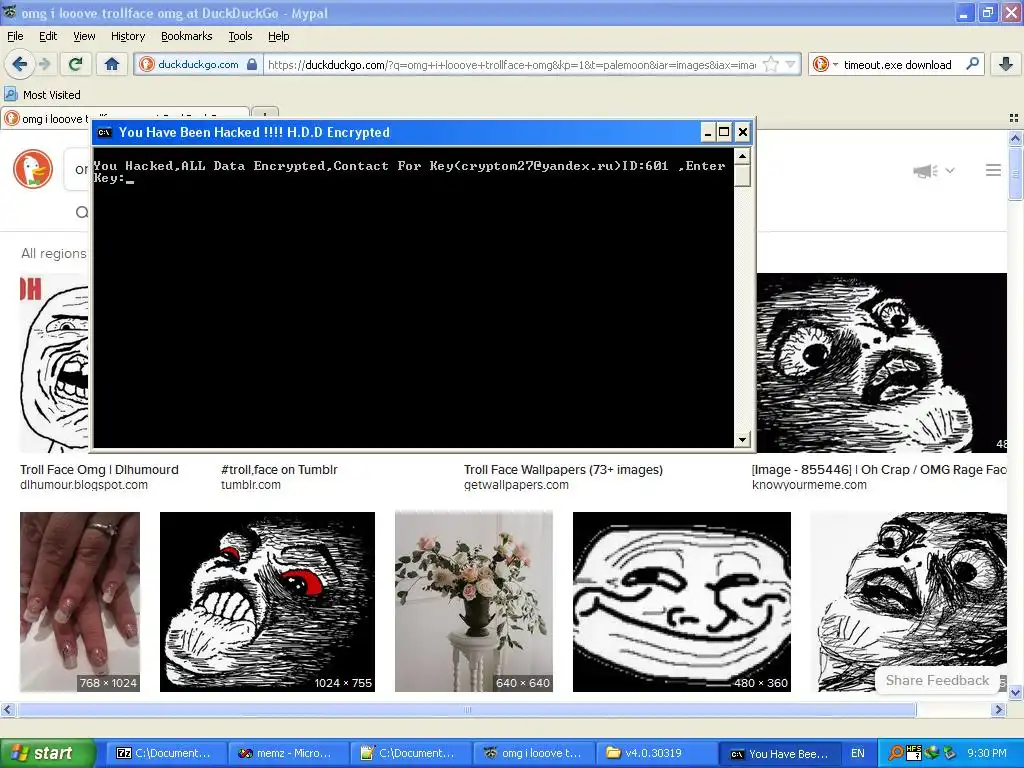Image resolution: width=1024 pixels, height=768 pixels.
Task: Click the search magnifier in the search box
Action: pos(972,64)
